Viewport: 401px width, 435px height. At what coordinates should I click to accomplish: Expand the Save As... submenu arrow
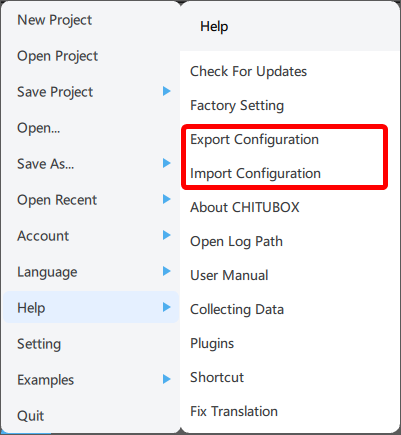point(167,163)
